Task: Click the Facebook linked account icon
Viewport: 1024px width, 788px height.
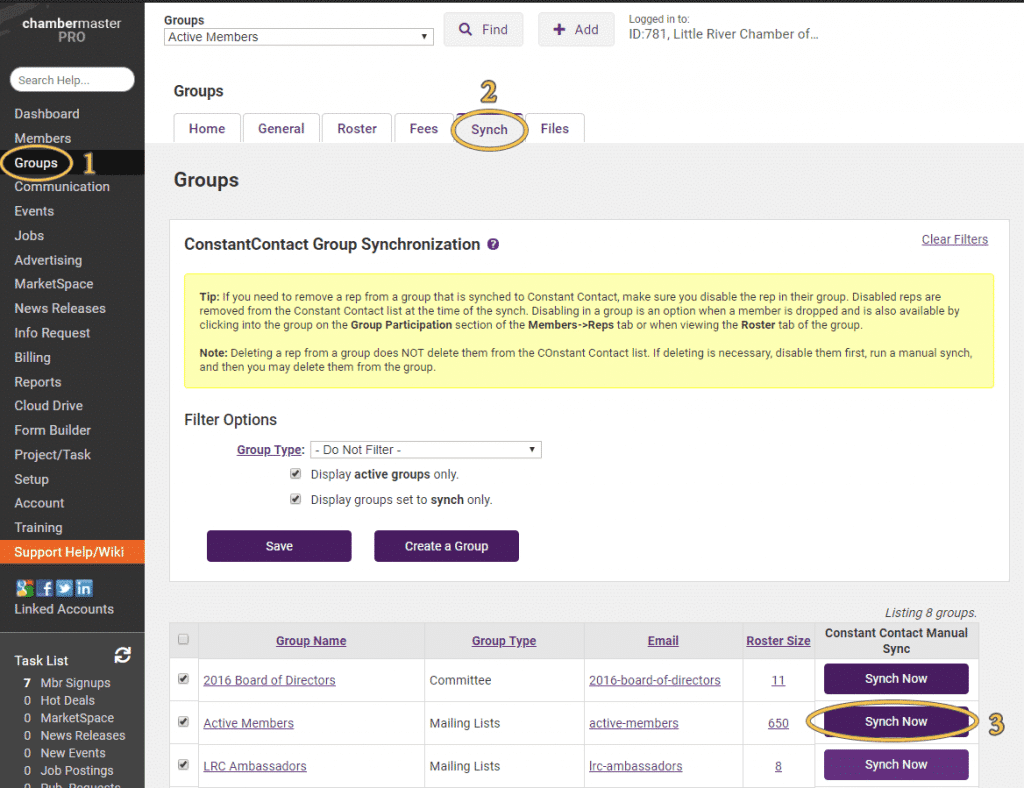Action: click(44, 588)
